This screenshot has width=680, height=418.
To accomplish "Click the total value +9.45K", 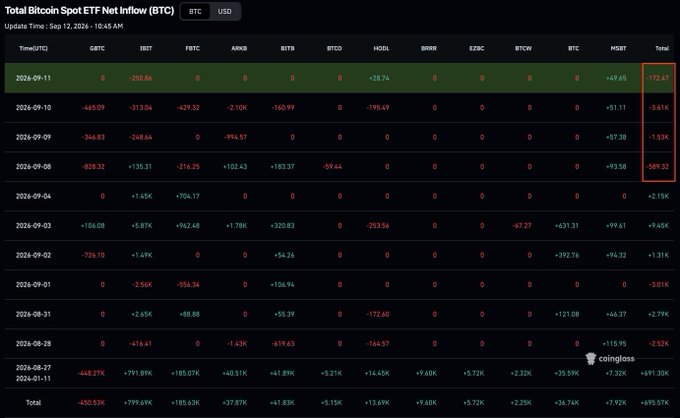I will [659, 225].
